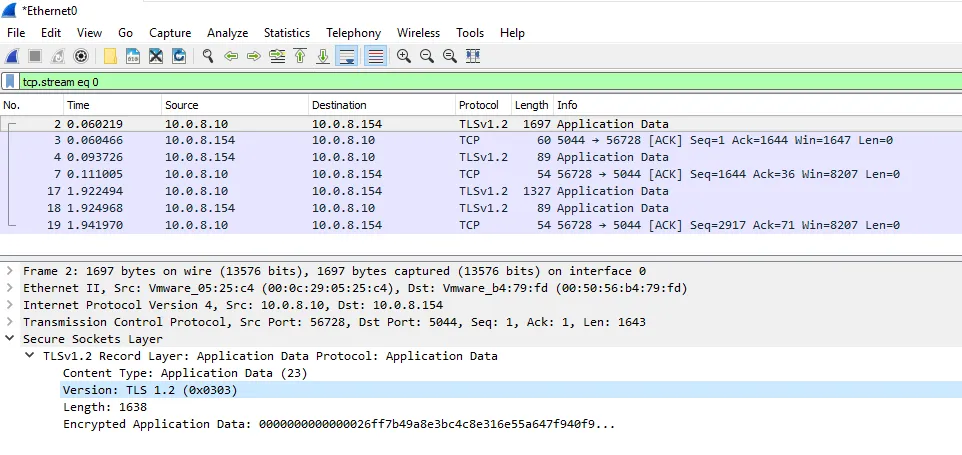Zoom in packet text
This screenshot has width=962, height=455.
pyautogui.click(x=404, y=56)
